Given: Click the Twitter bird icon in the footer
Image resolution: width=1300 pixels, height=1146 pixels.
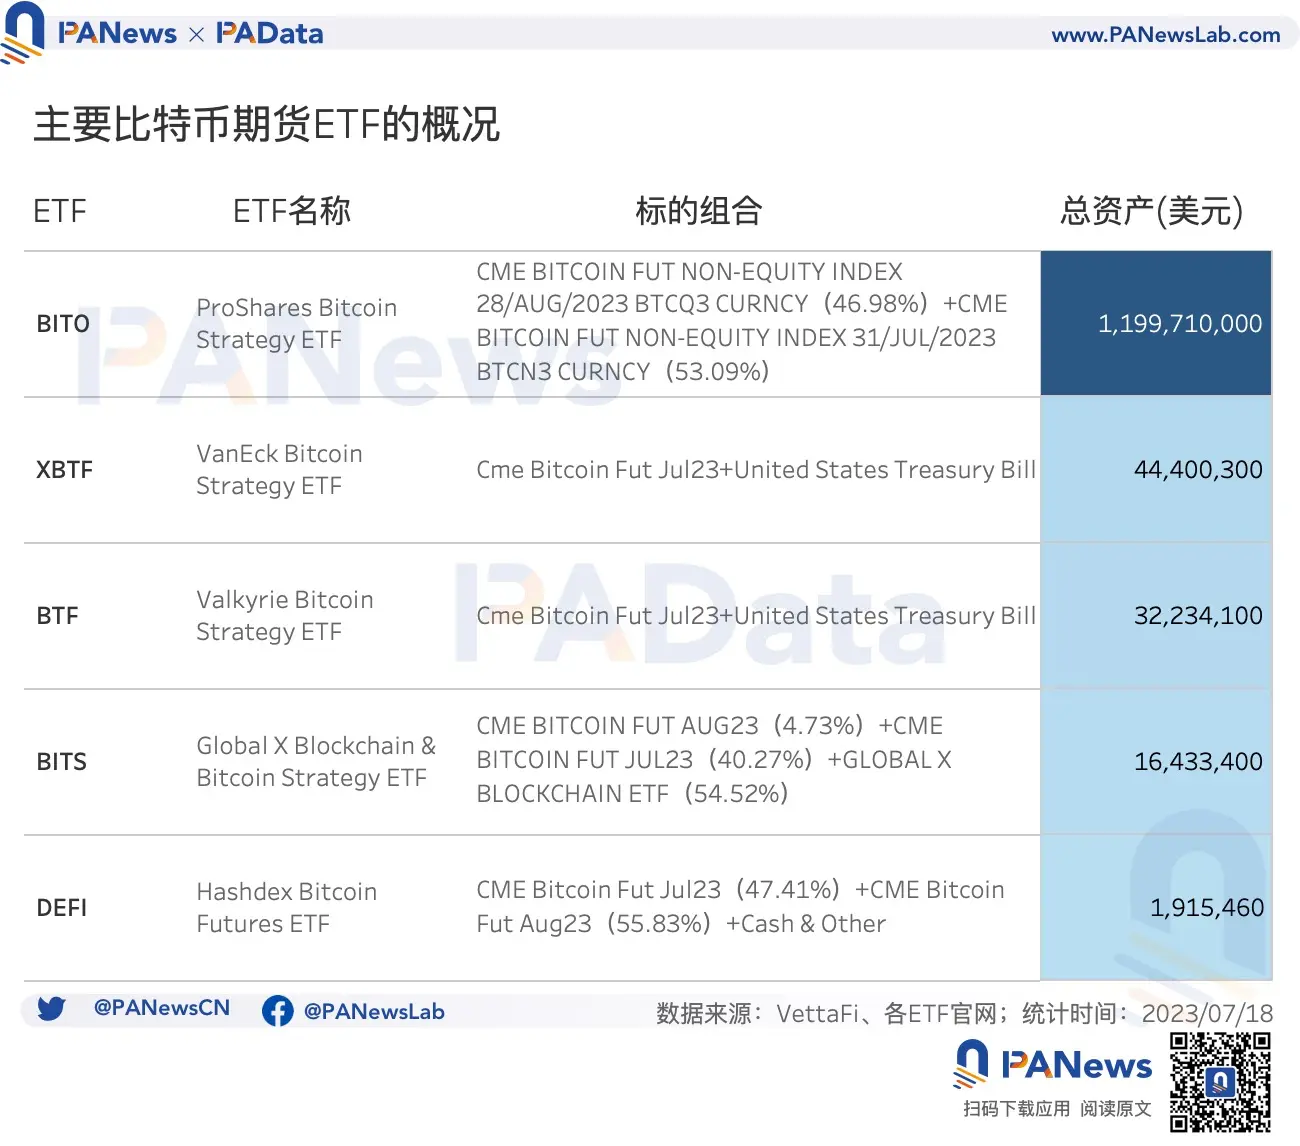Looking at the screenshot, I should pos(52,1010).
